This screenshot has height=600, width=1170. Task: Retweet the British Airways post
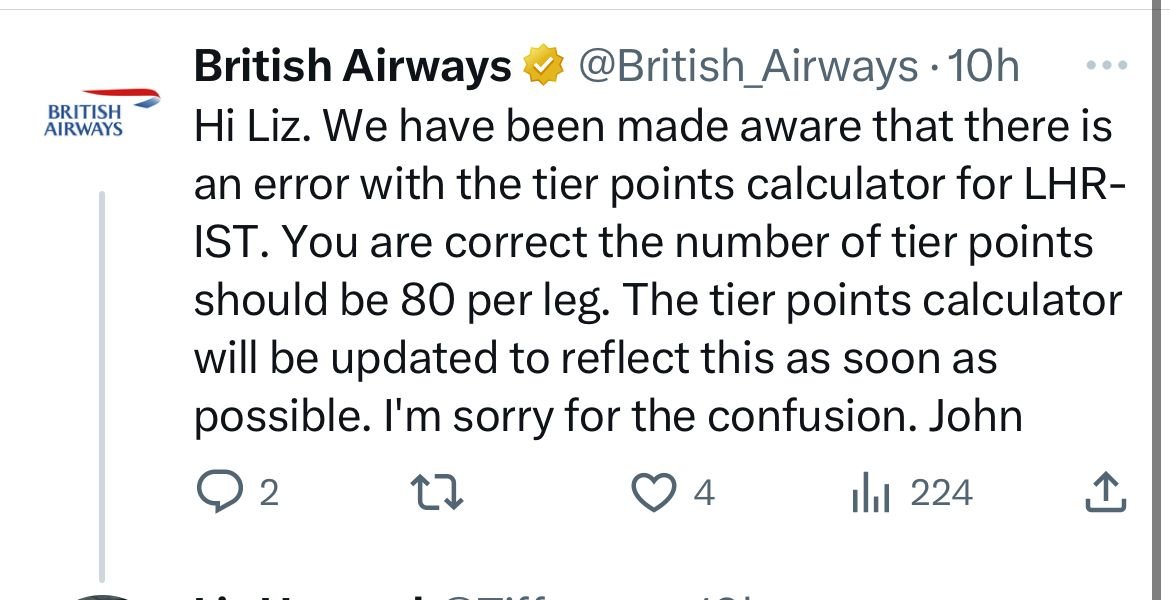click(x=438, y=492)
